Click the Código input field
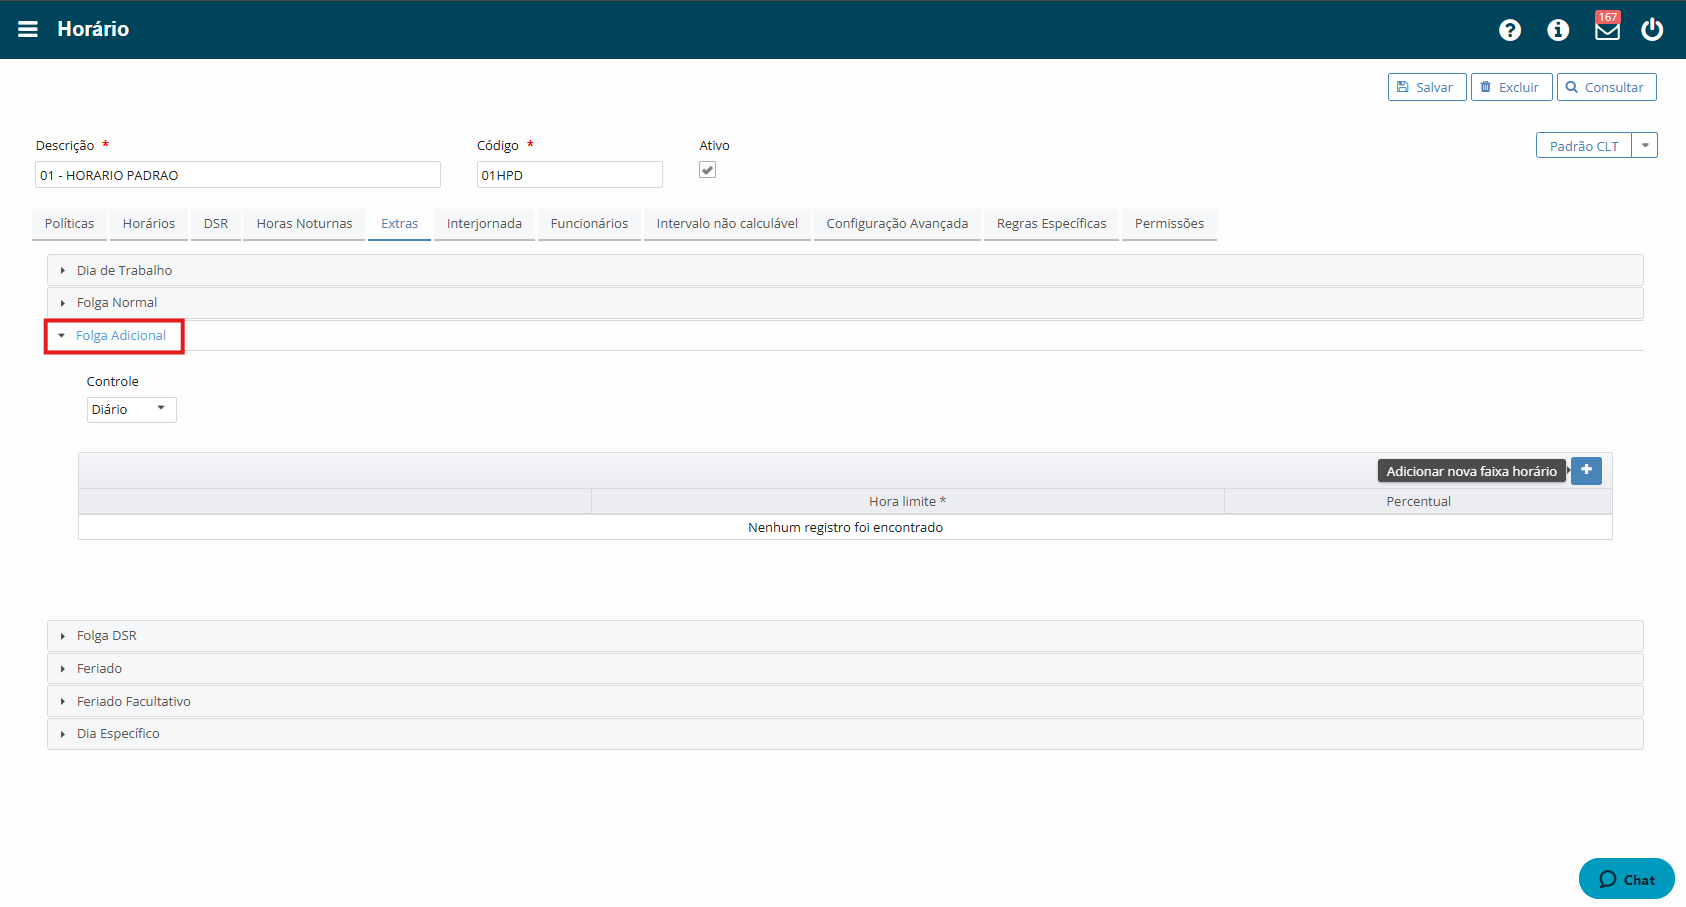 click(570, 175)
